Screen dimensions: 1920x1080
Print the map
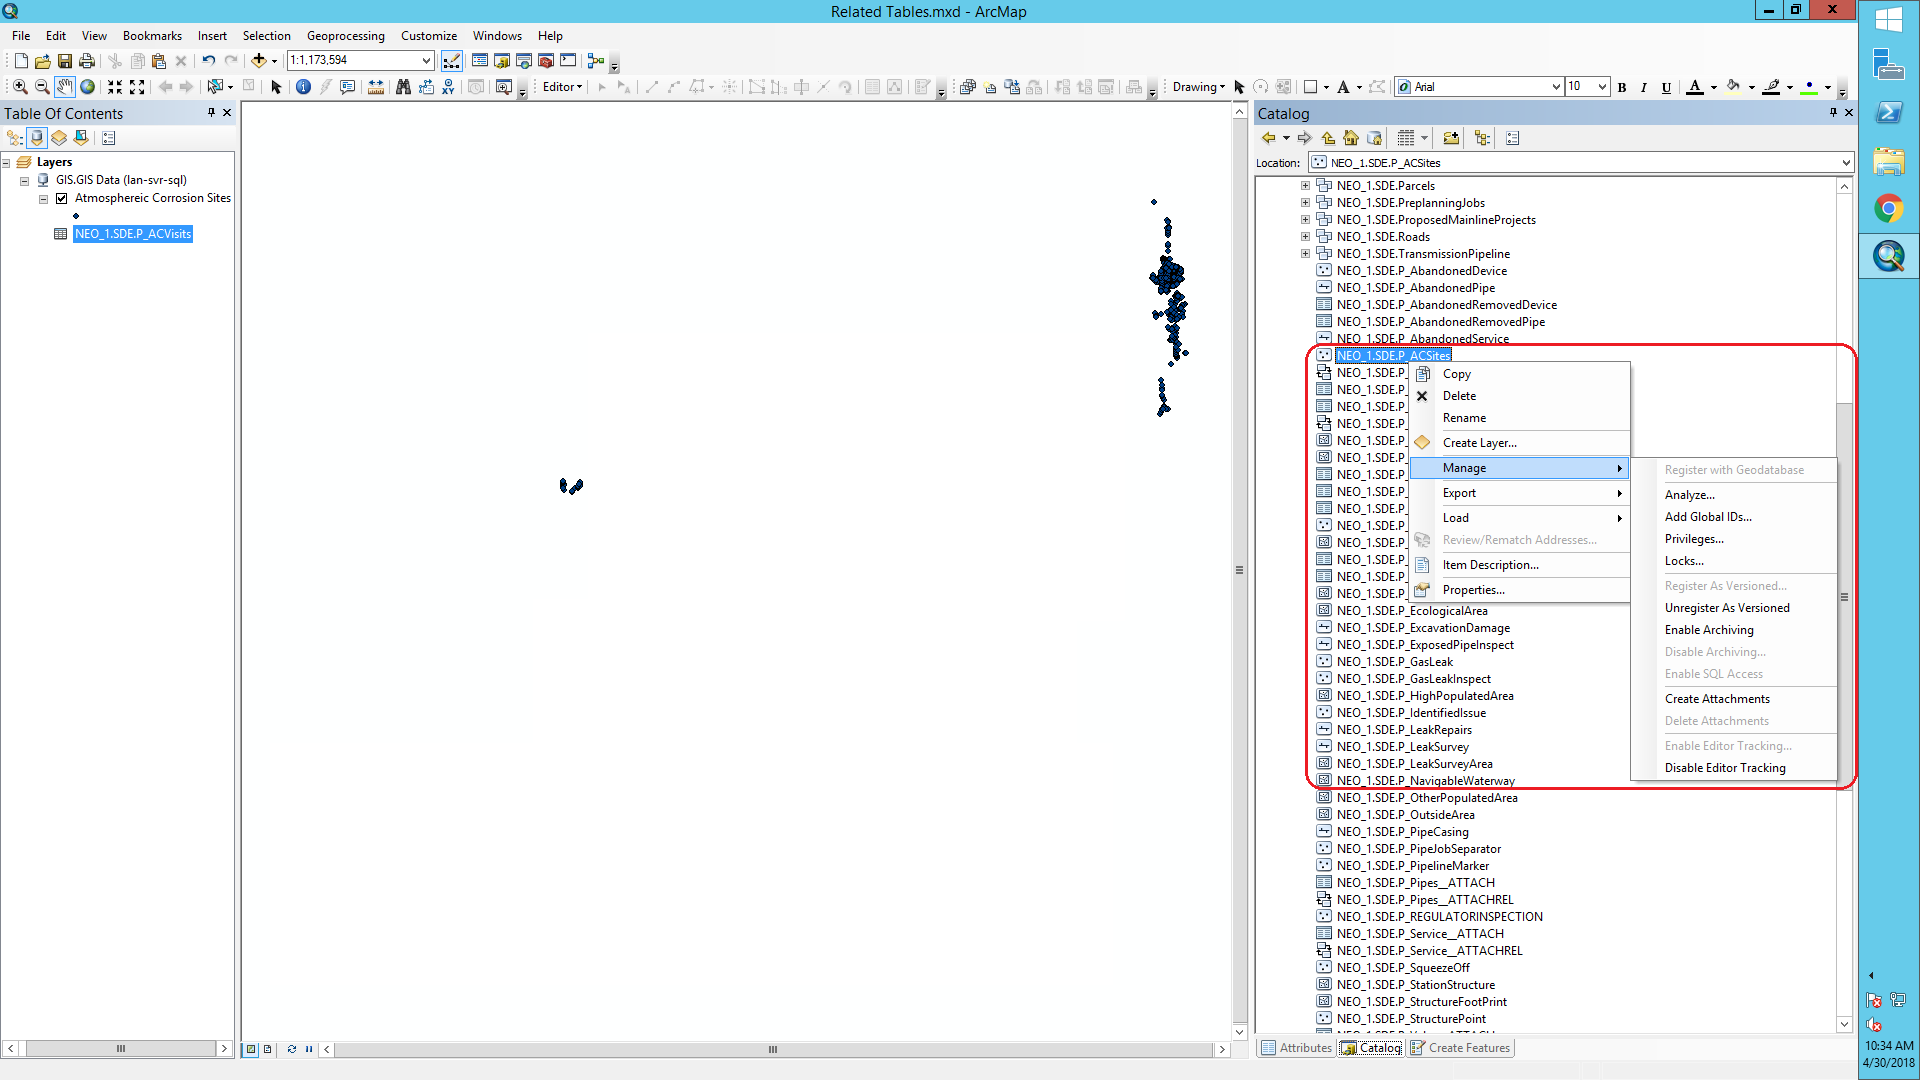[x=87, y=61]
